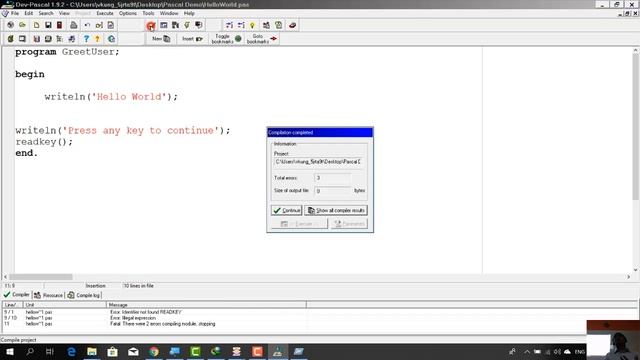Switch to the Compile log tab
Screen dimensions: 640x360
[84, 295]
